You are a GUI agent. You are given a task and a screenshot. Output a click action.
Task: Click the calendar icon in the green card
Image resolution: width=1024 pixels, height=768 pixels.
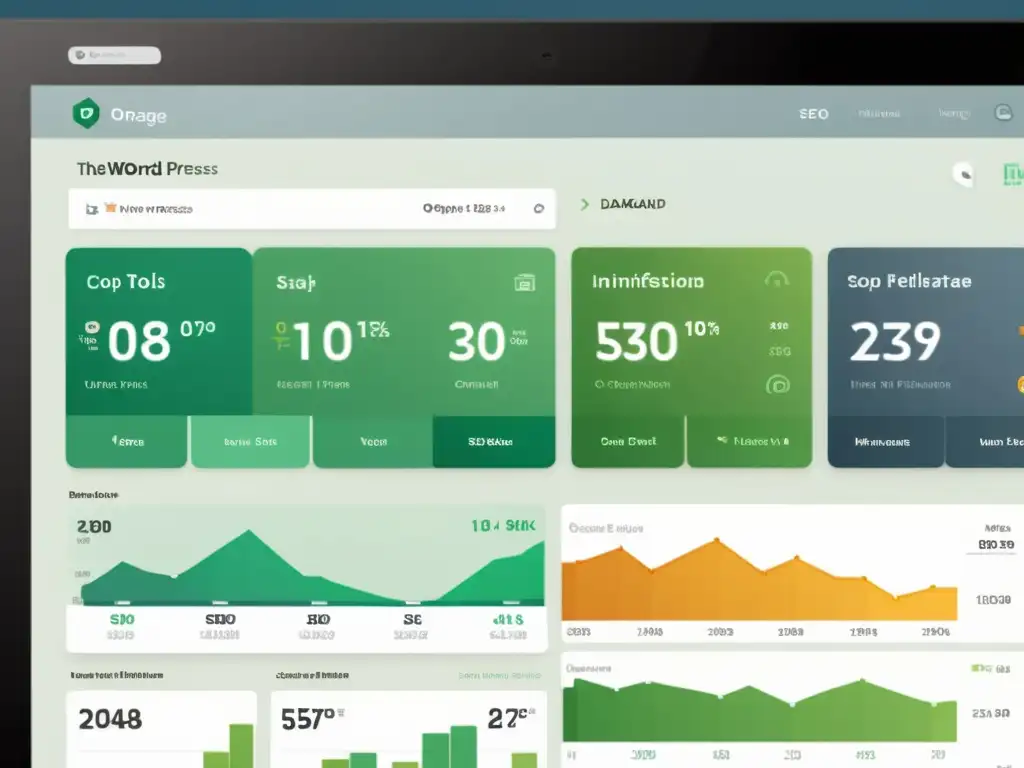point(524,283)
